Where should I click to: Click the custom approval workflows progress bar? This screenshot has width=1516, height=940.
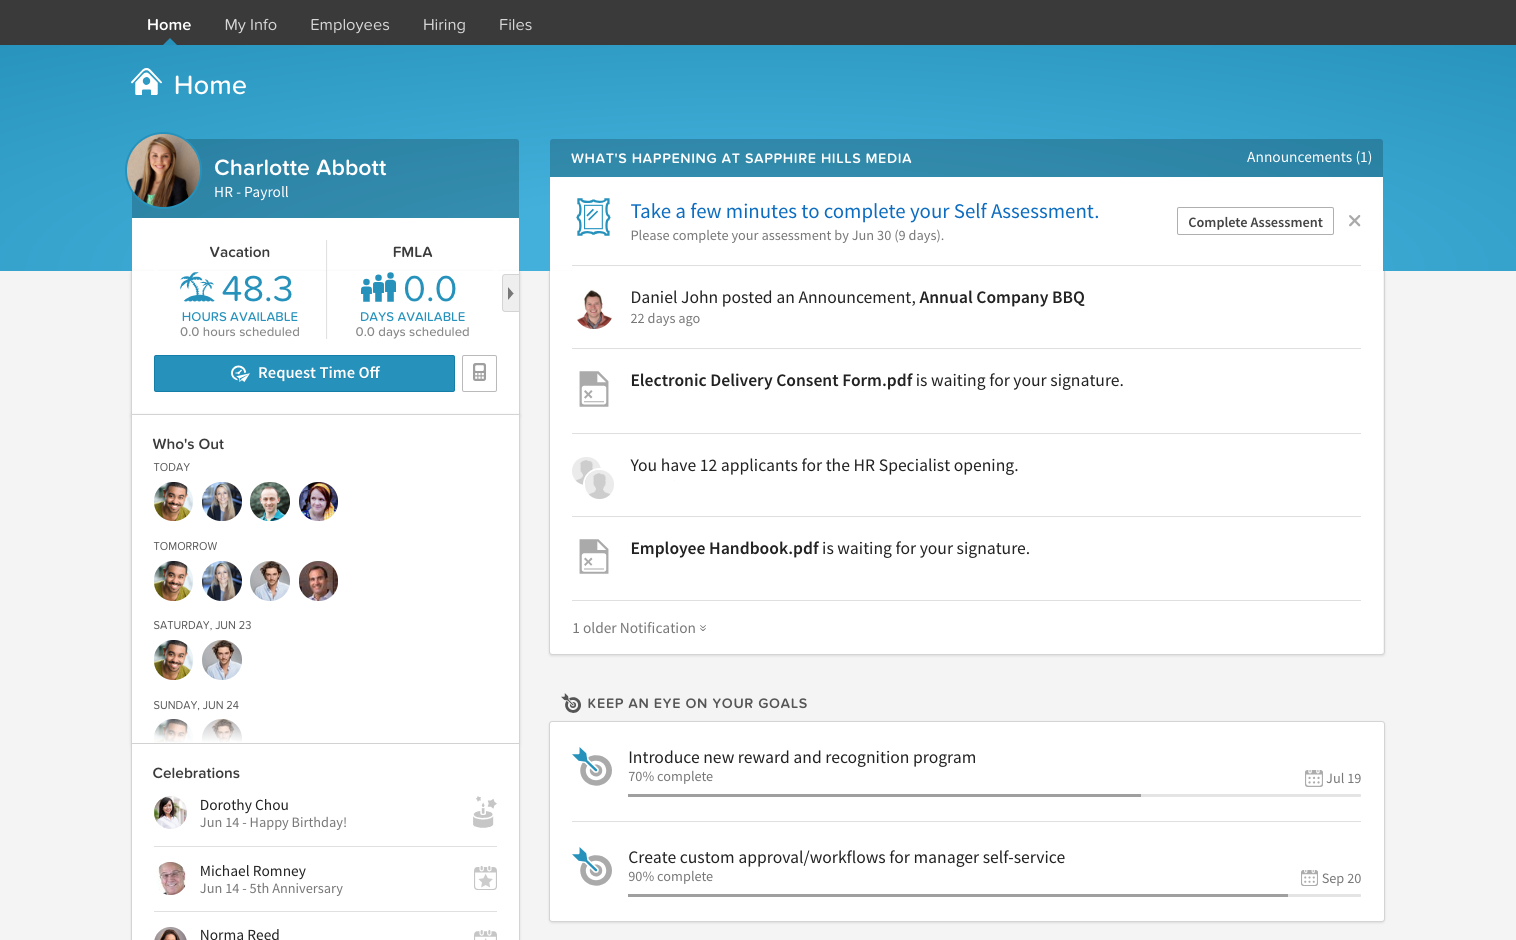coord(994,895)
